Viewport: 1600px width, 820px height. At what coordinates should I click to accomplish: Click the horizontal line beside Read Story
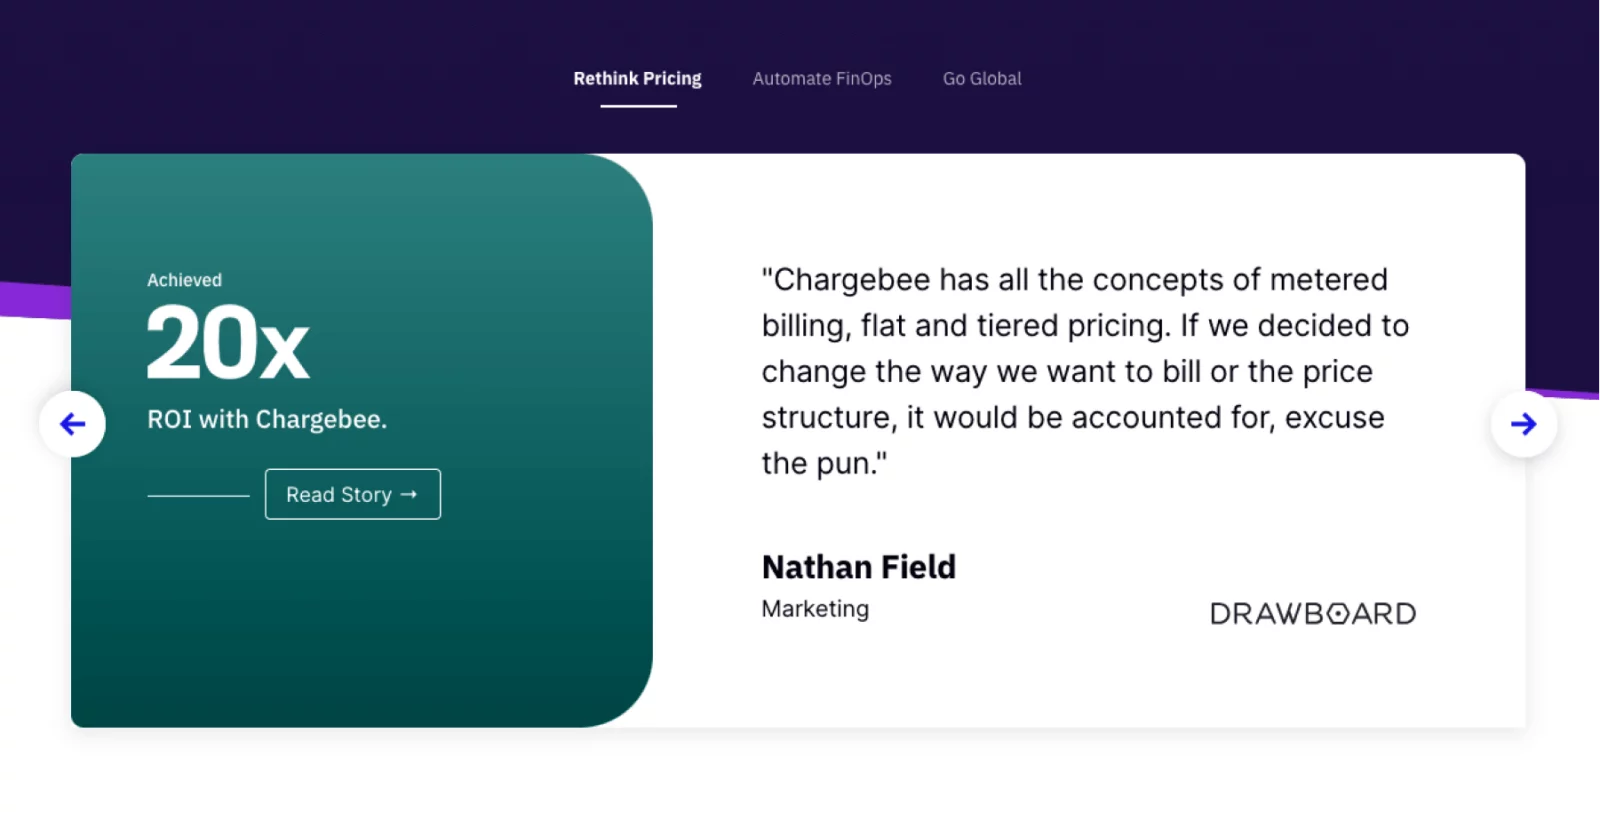point(198,495)
